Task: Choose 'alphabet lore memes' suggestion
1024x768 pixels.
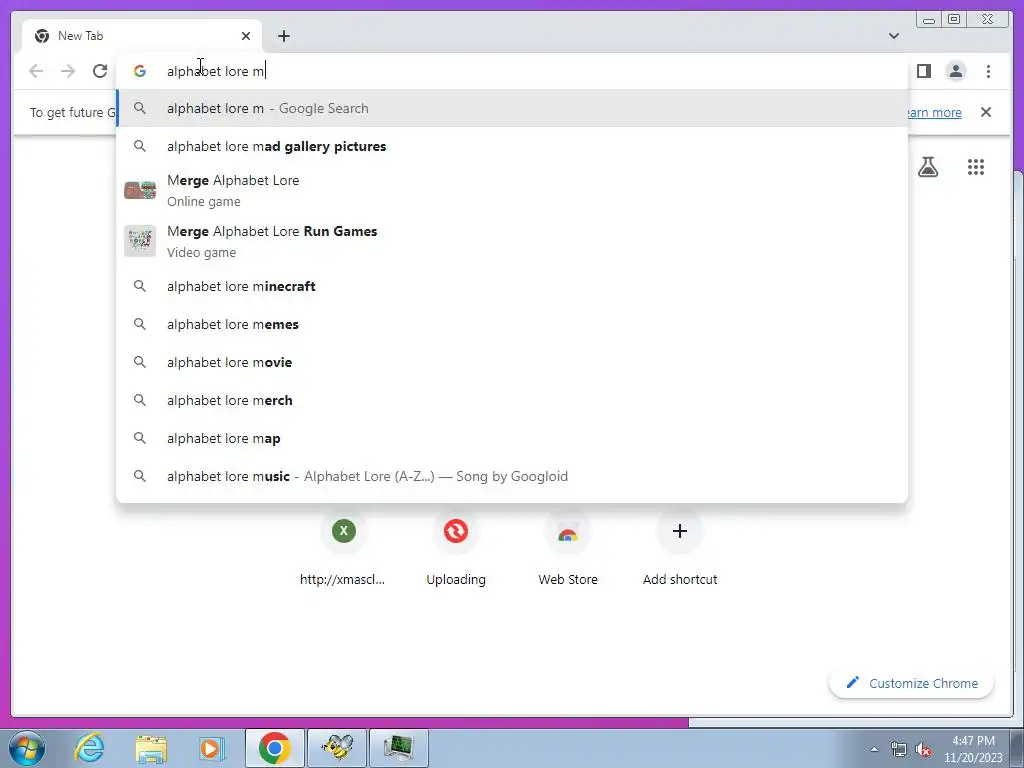Action: click(512, 325)
